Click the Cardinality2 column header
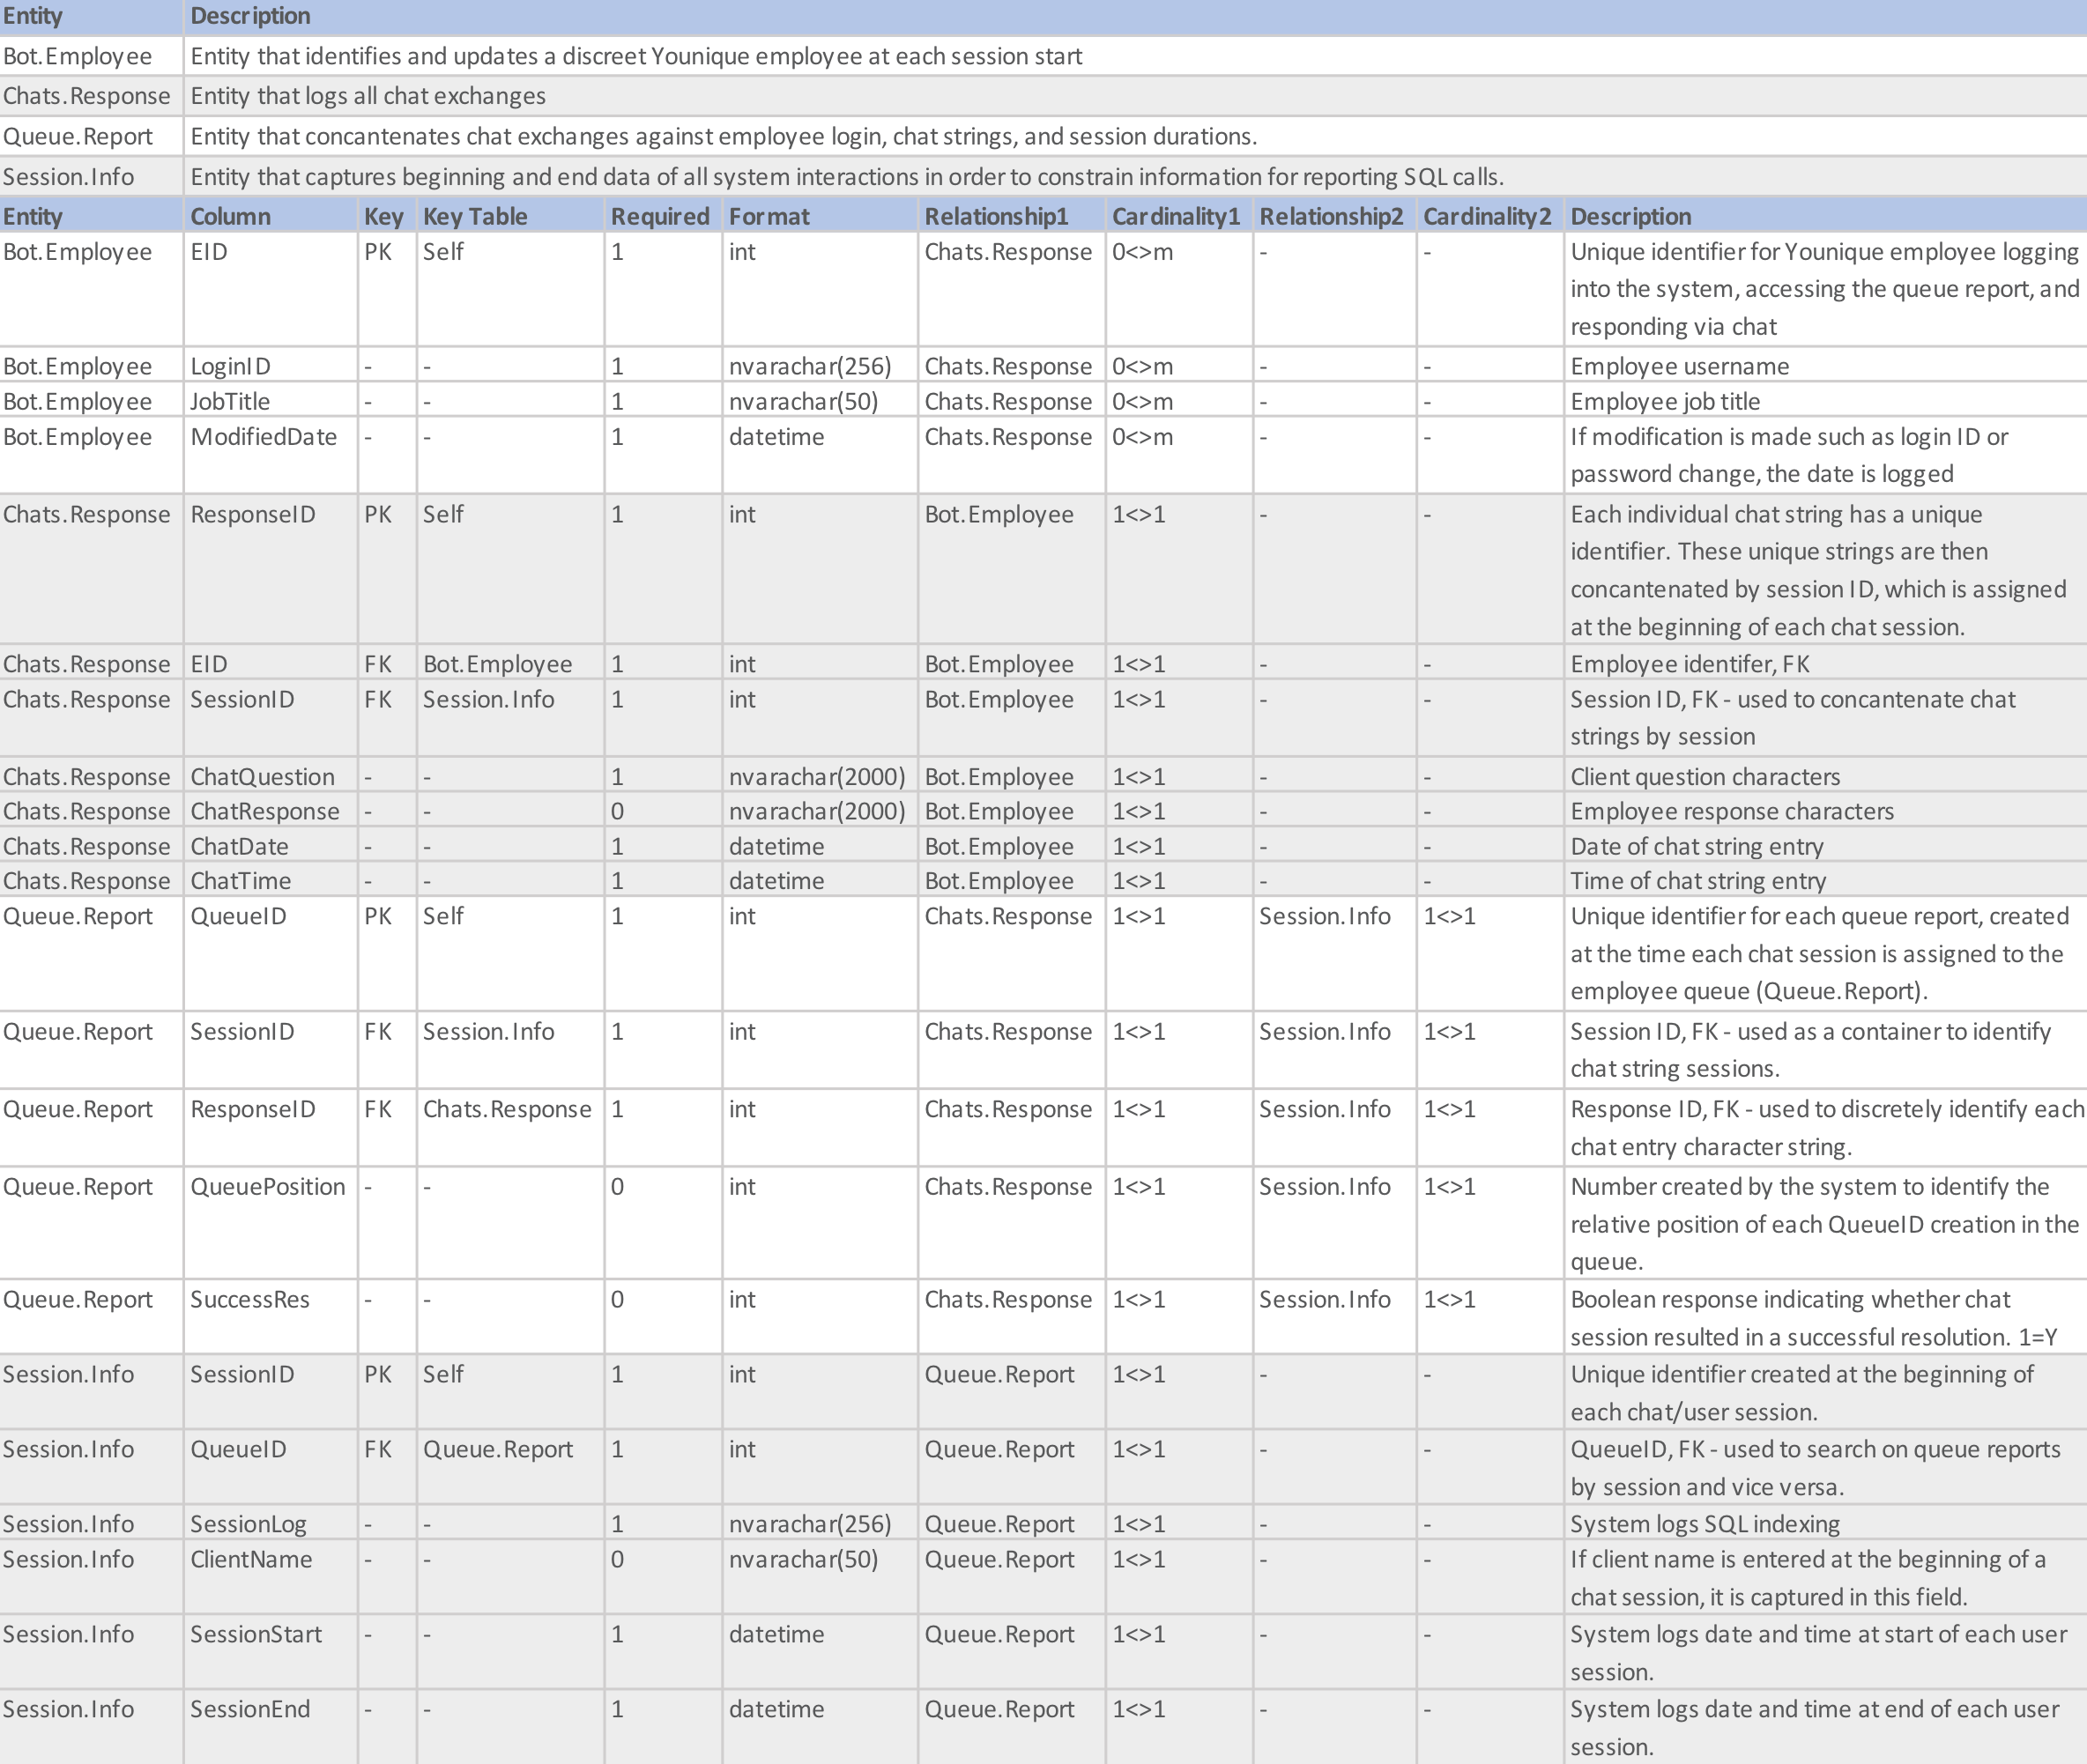This screenshot has width=2087, height=1764. (1489, 216)
